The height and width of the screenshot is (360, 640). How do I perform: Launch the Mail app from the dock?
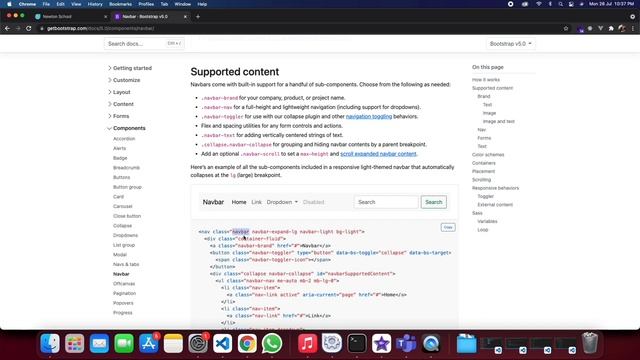point(99,343)
